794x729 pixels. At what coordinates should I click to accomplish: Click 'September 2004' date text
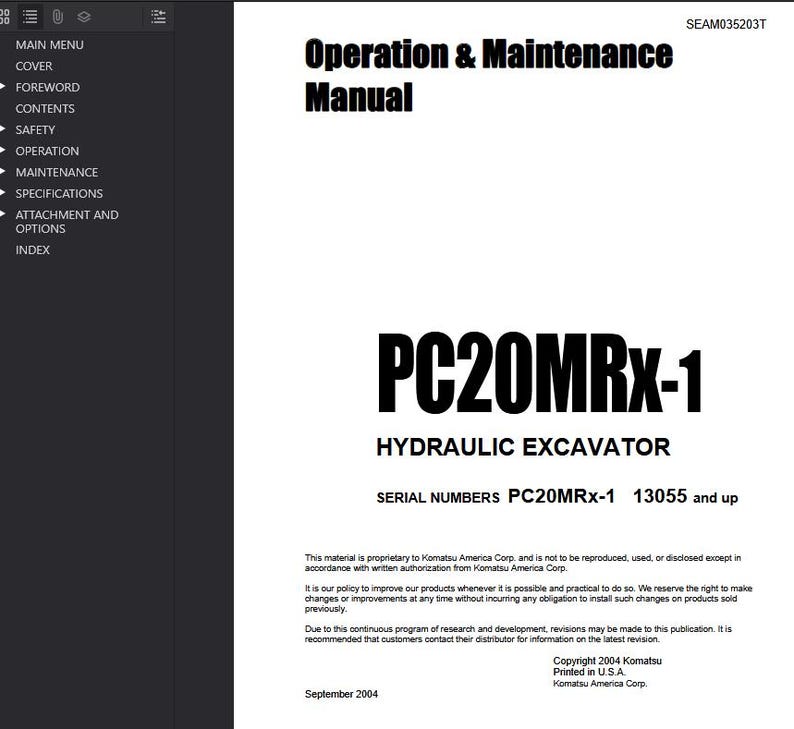point(341,694)
